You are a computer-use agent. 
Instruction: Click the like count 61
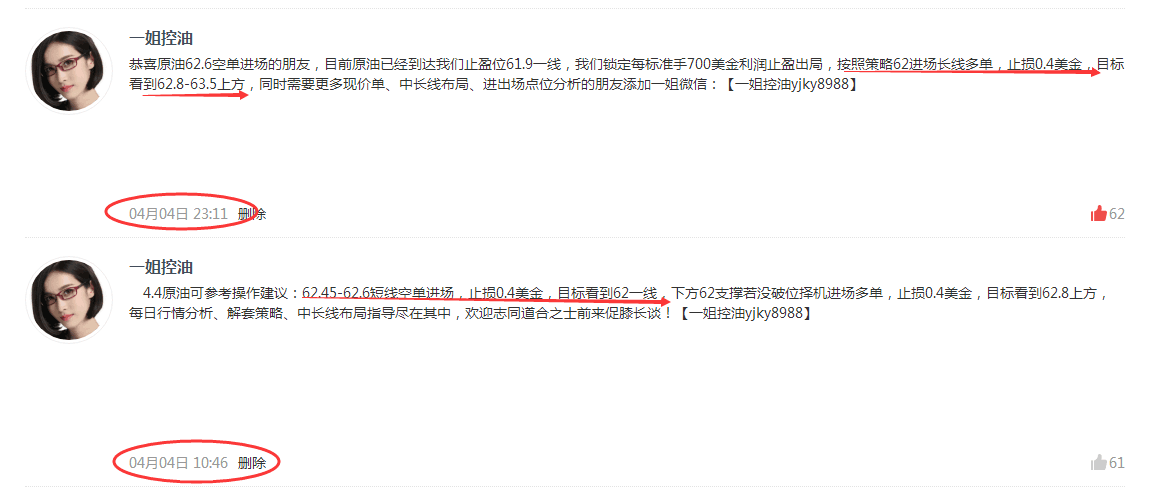[1117, 463]
